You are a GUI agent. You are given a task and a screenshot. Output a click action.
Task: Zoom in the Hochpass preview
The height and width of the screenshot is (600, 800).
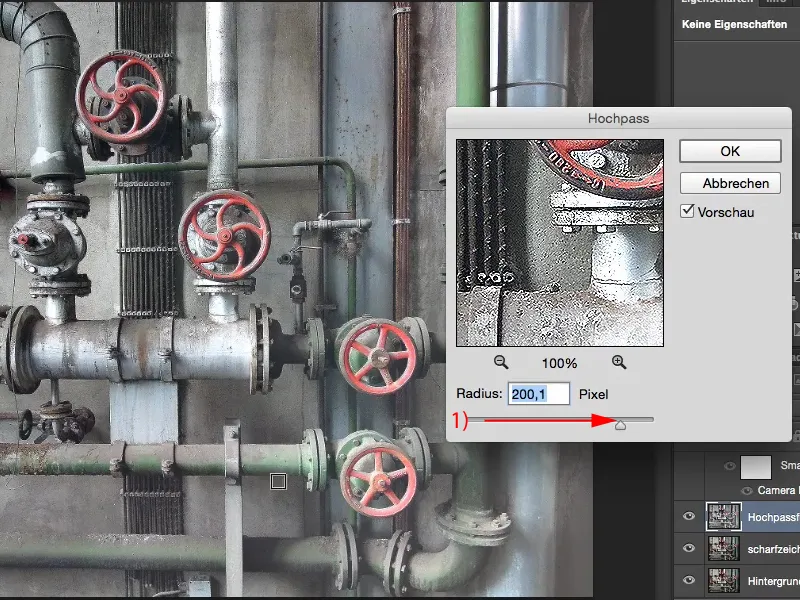click(619, 362)
